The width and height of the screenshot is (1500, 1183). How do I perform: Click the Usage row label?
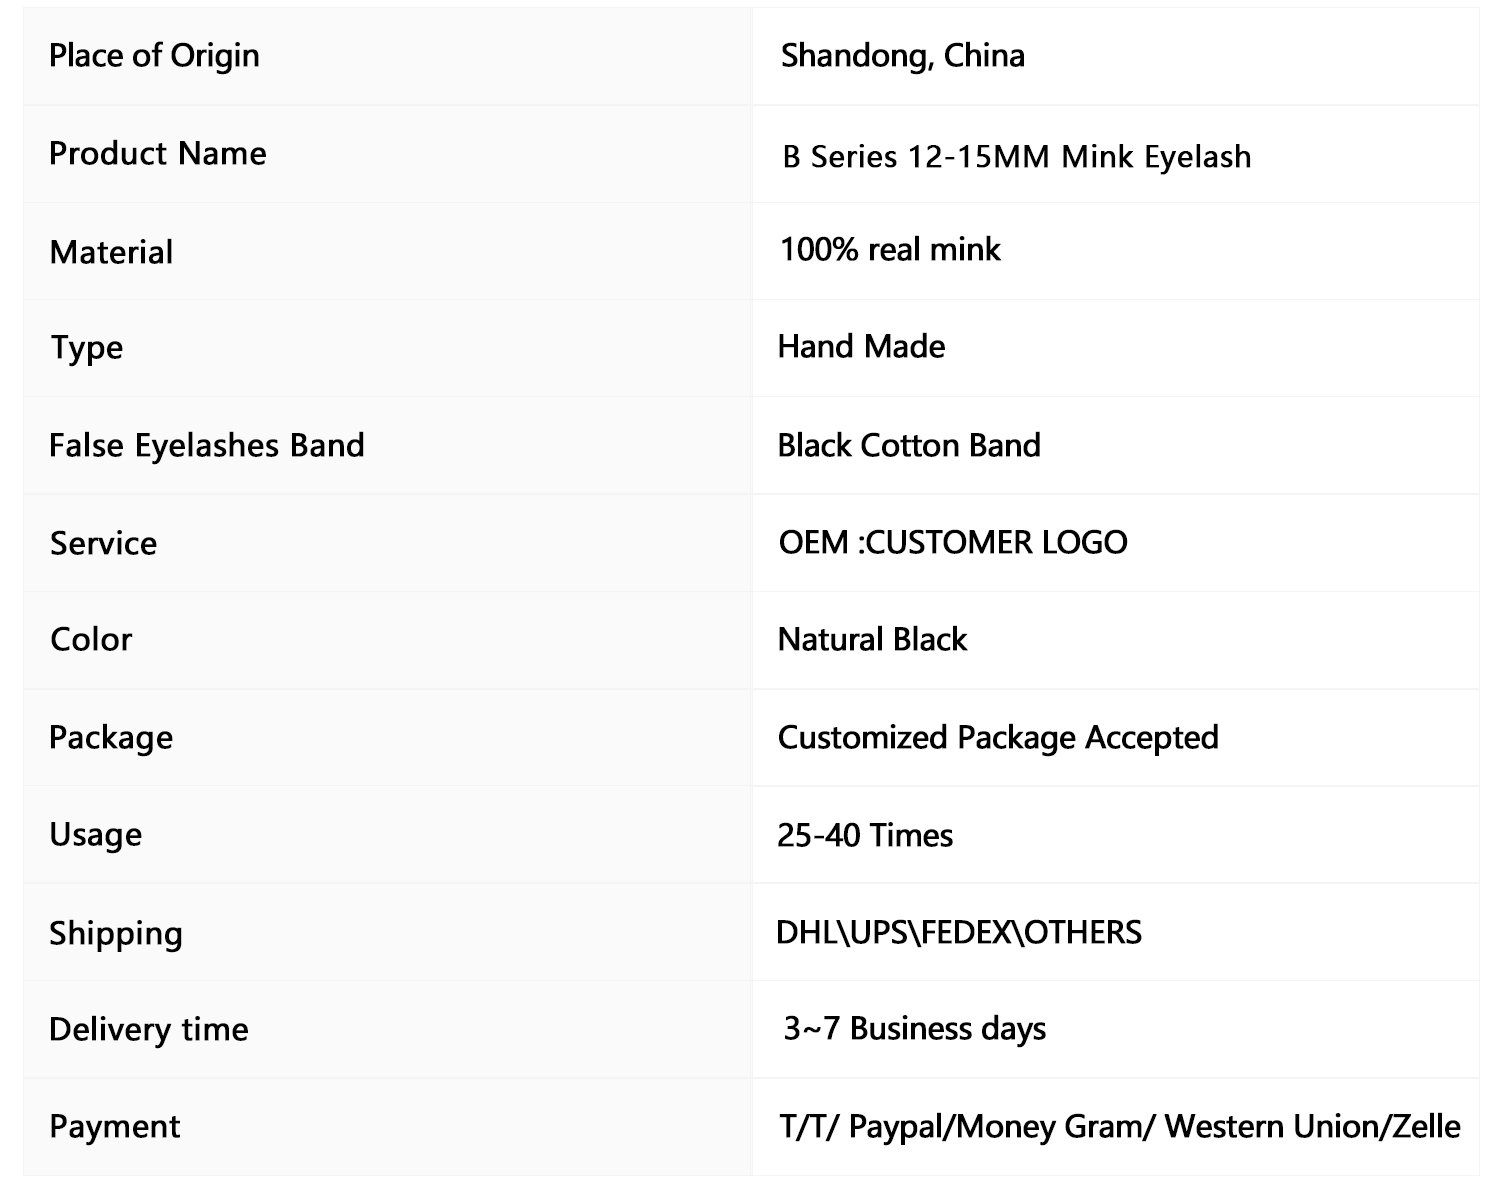tap(96, 836)
